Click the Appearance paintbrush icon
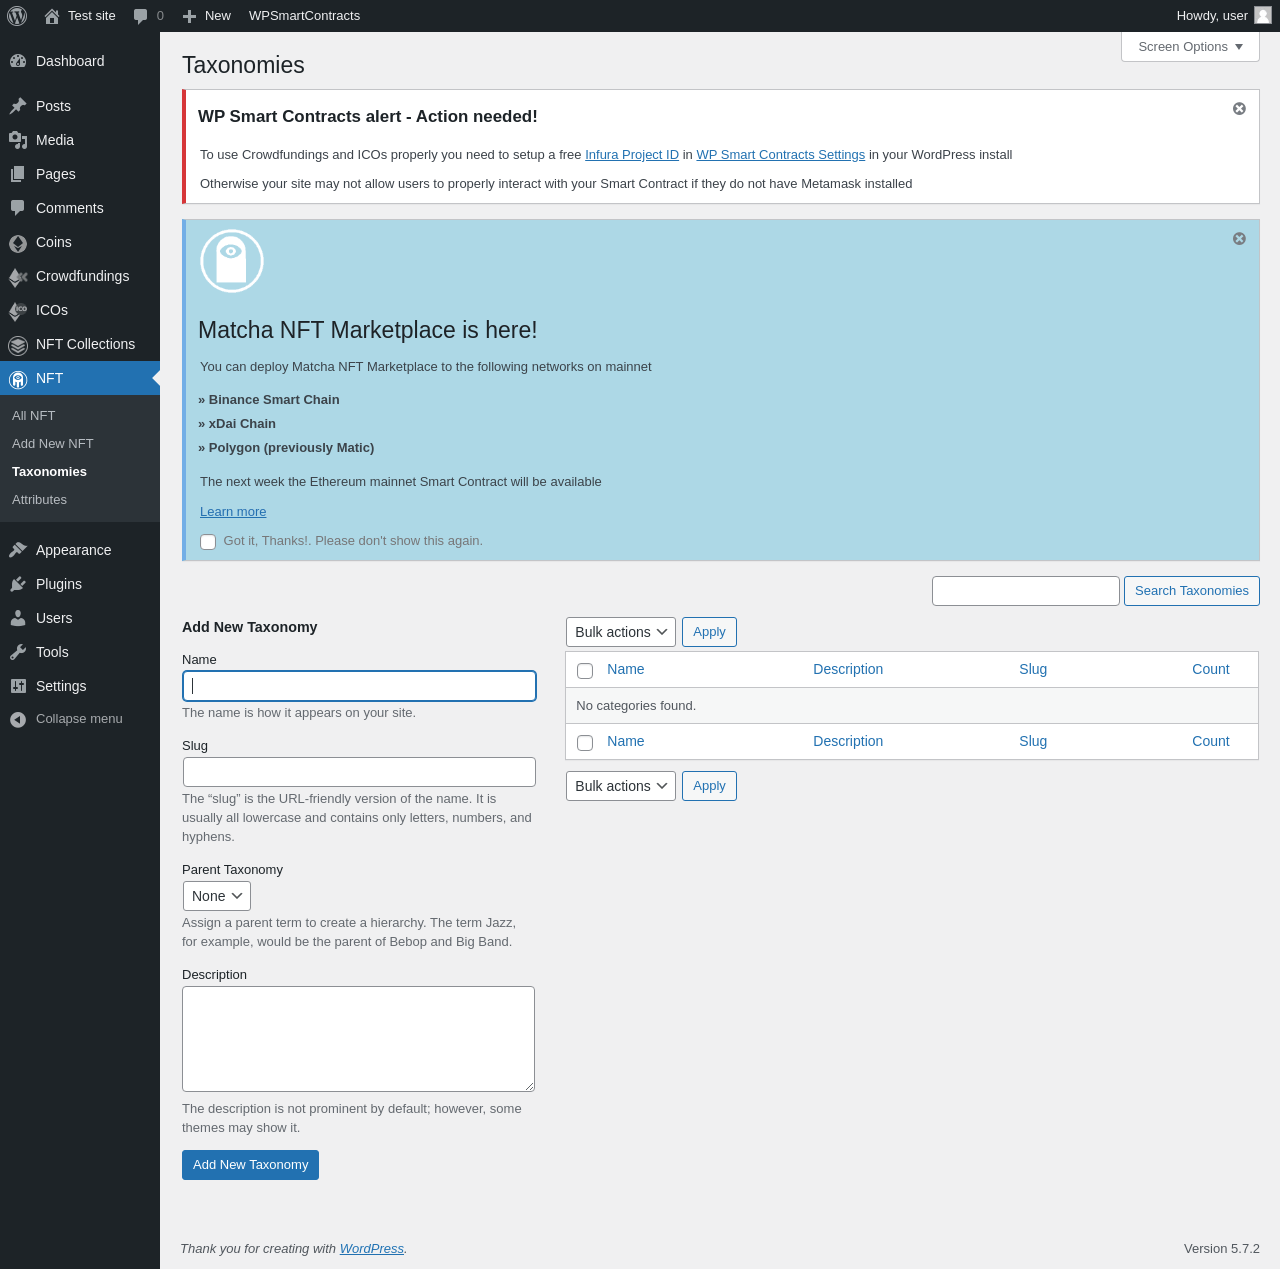 [18, 550]
